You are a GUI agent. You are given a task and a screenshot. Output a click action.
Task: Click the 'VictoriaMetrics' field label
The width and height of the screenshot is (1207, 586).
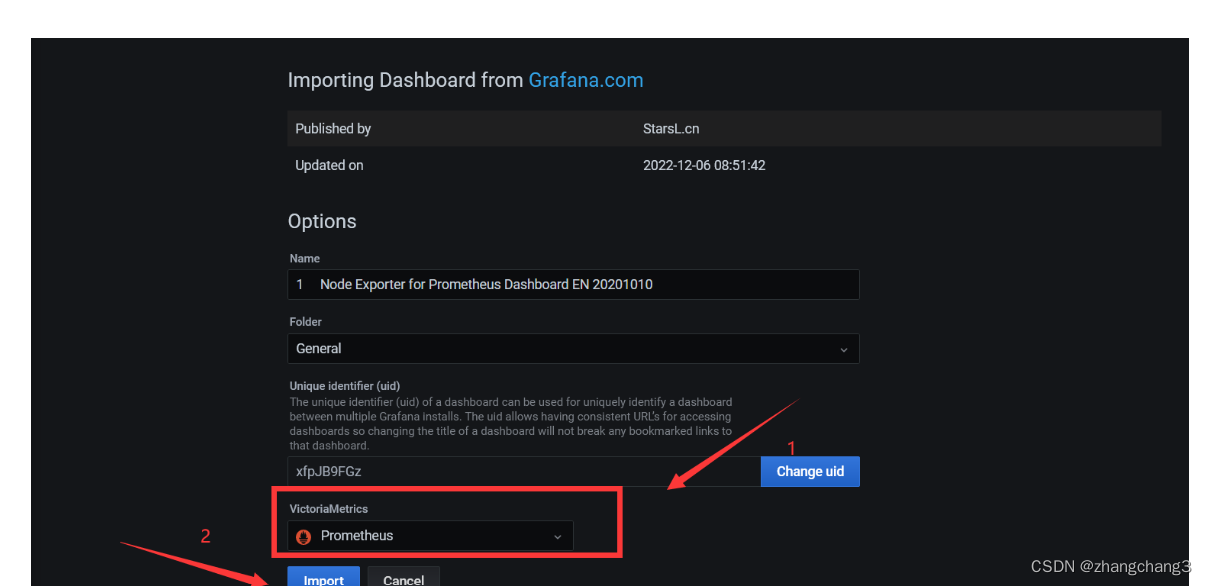click(329, 509)
